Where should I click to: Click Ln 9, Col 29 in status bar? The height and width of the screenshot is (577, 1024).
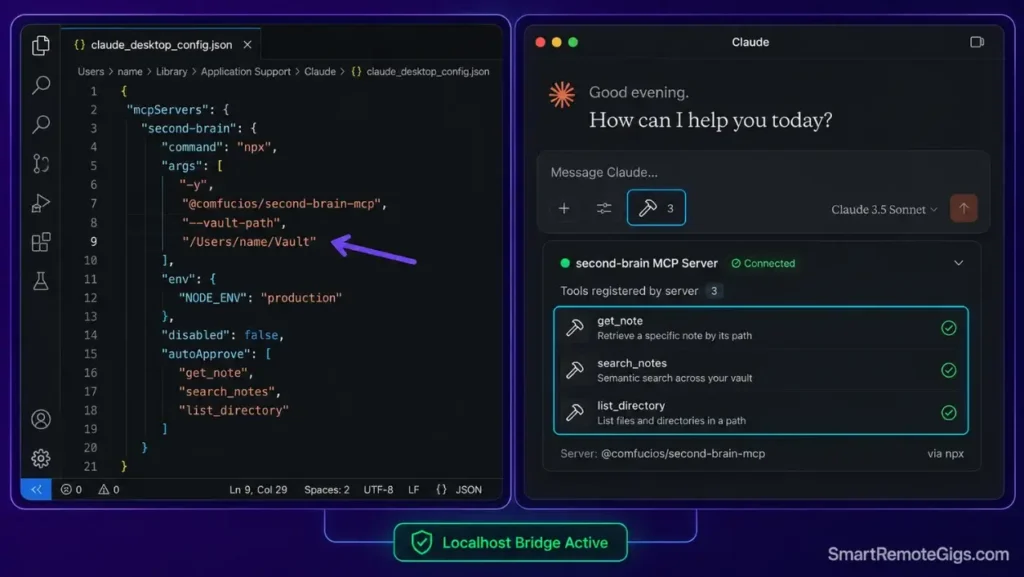[258, 490]
